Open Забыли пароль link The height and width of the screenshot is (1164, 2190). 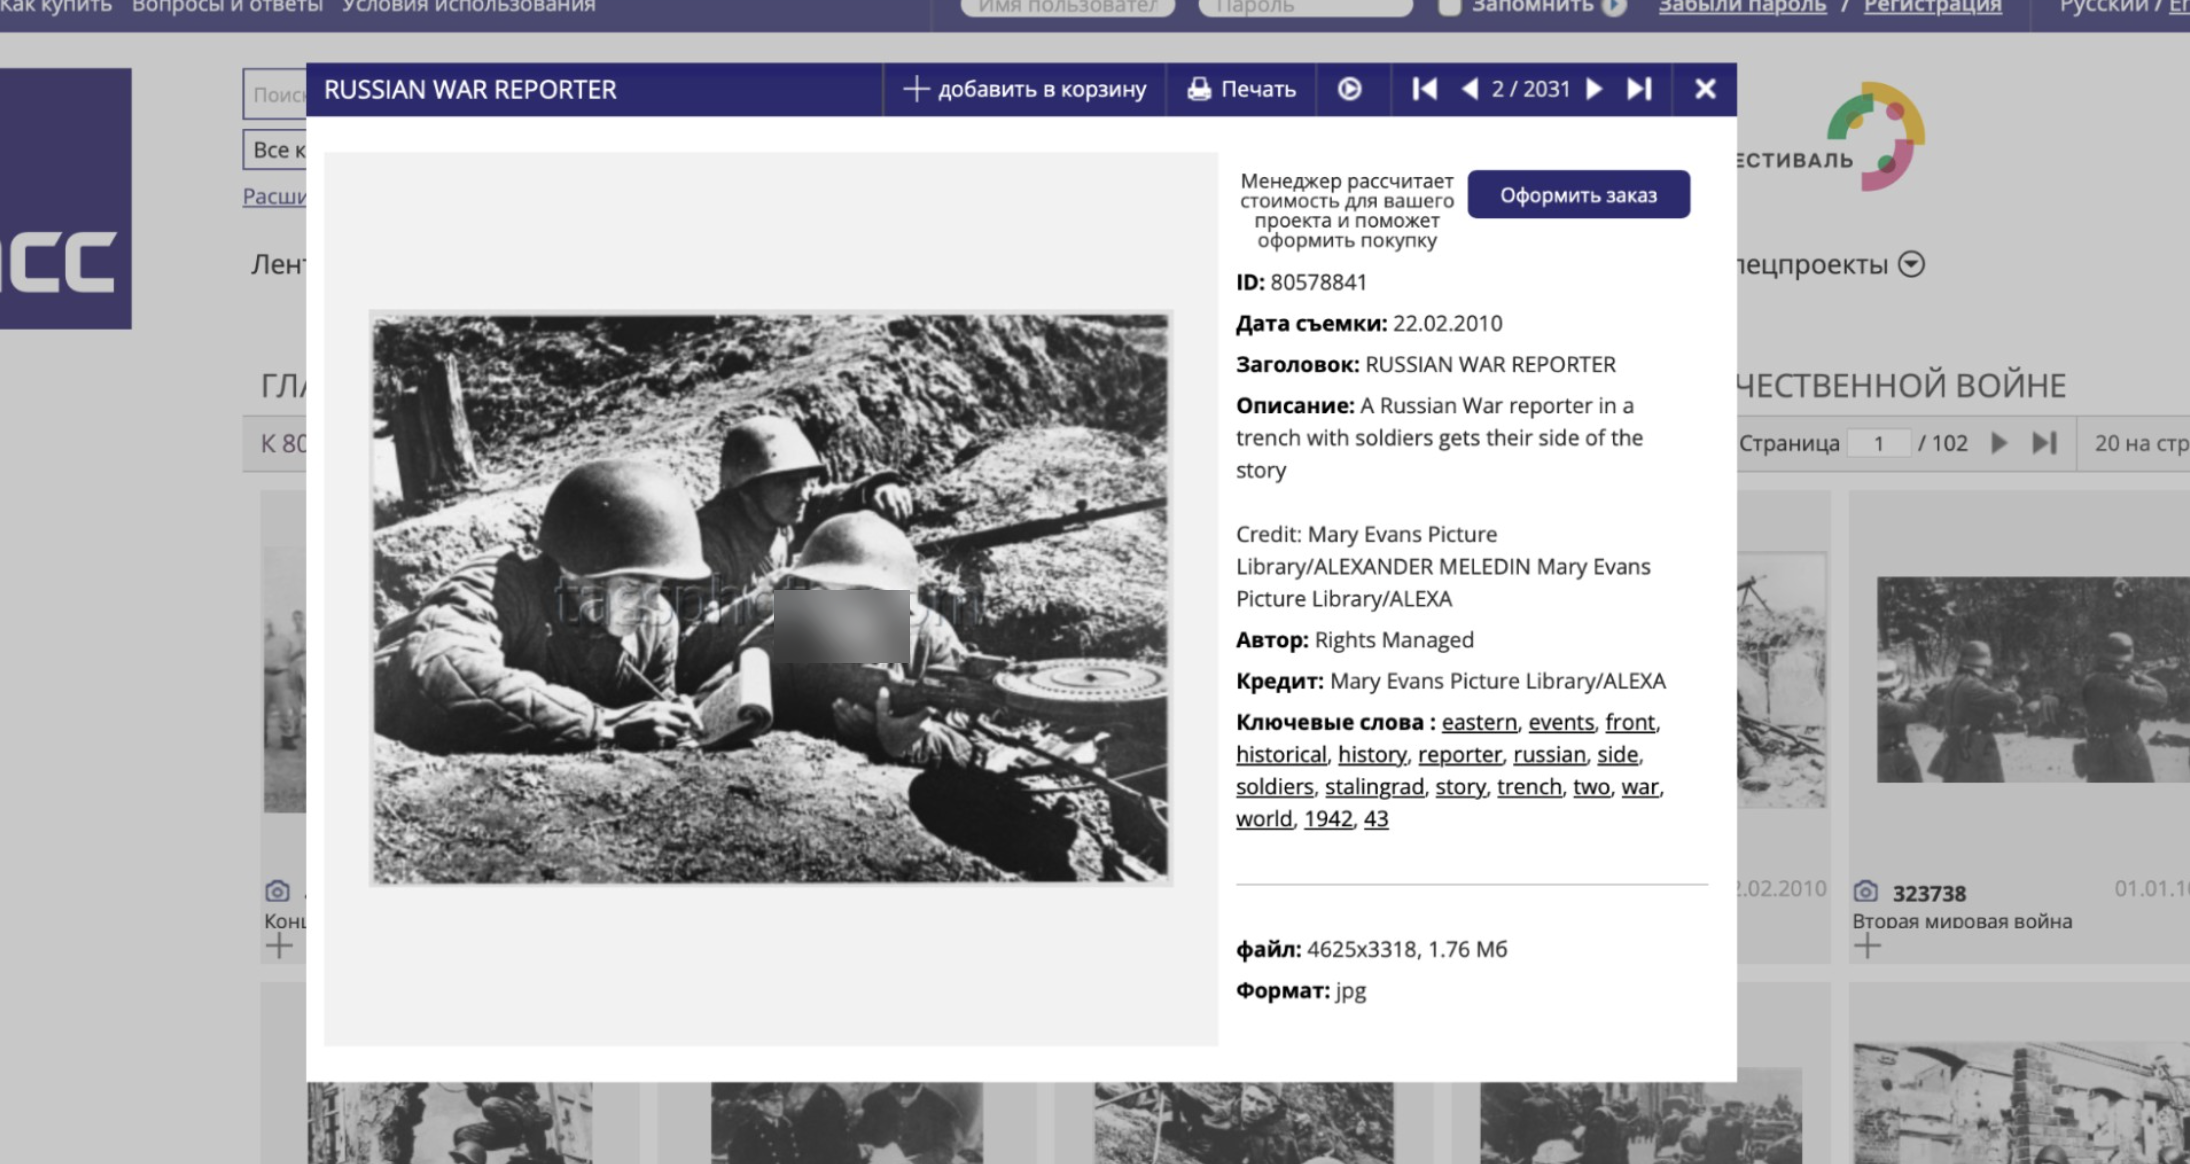1742,6
